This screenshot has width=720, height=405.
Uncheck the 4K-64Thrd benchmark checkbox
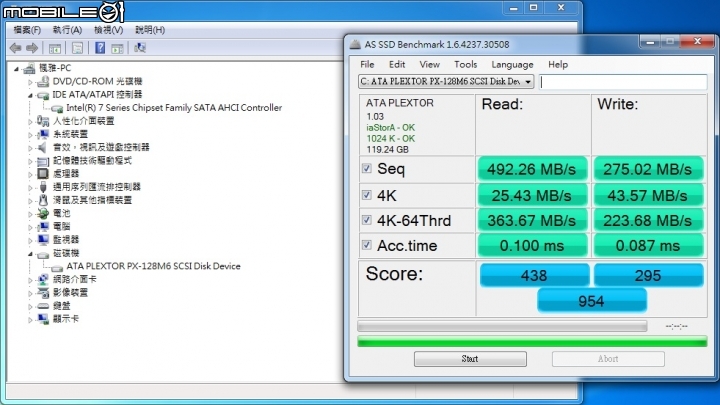[366, 219]
